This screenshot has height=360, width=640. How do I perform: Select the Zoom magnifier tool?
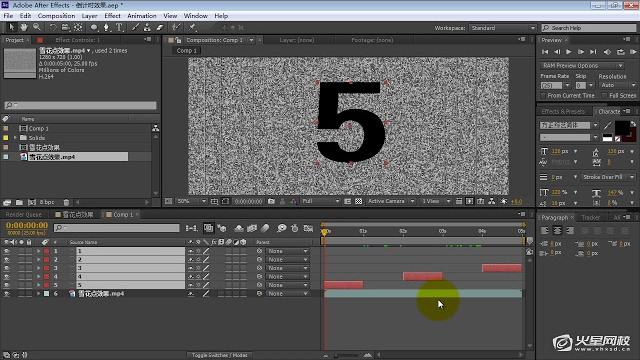pos(37,27)
